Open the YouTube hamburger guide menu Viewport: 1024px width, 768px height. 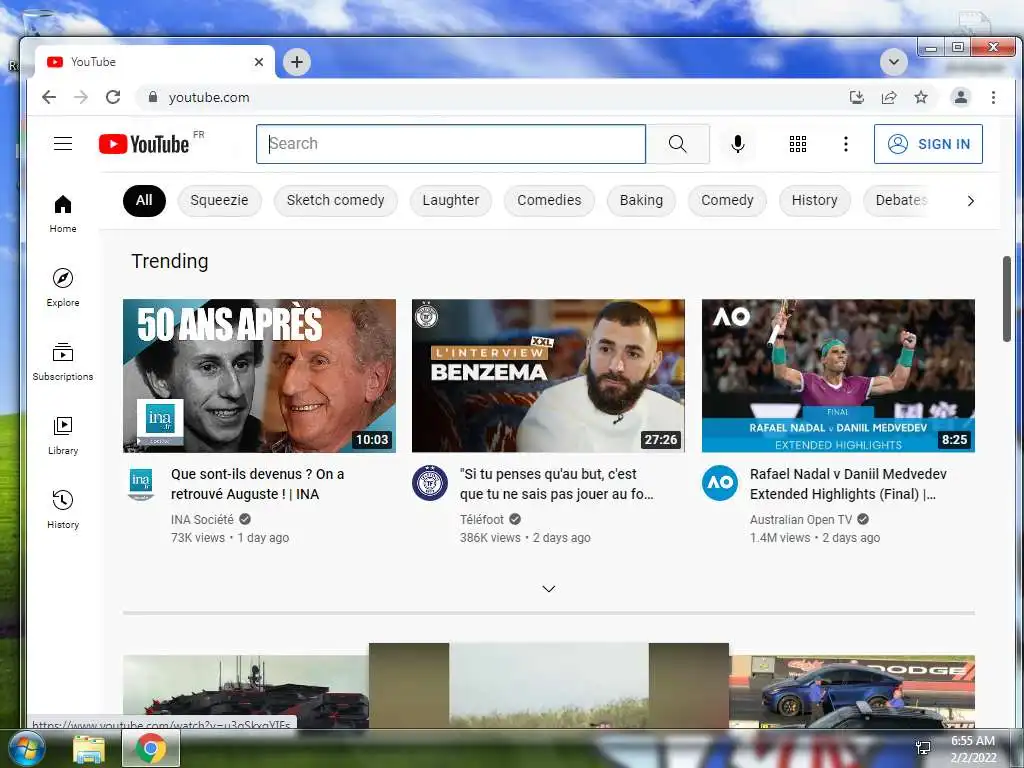point(63,144)
